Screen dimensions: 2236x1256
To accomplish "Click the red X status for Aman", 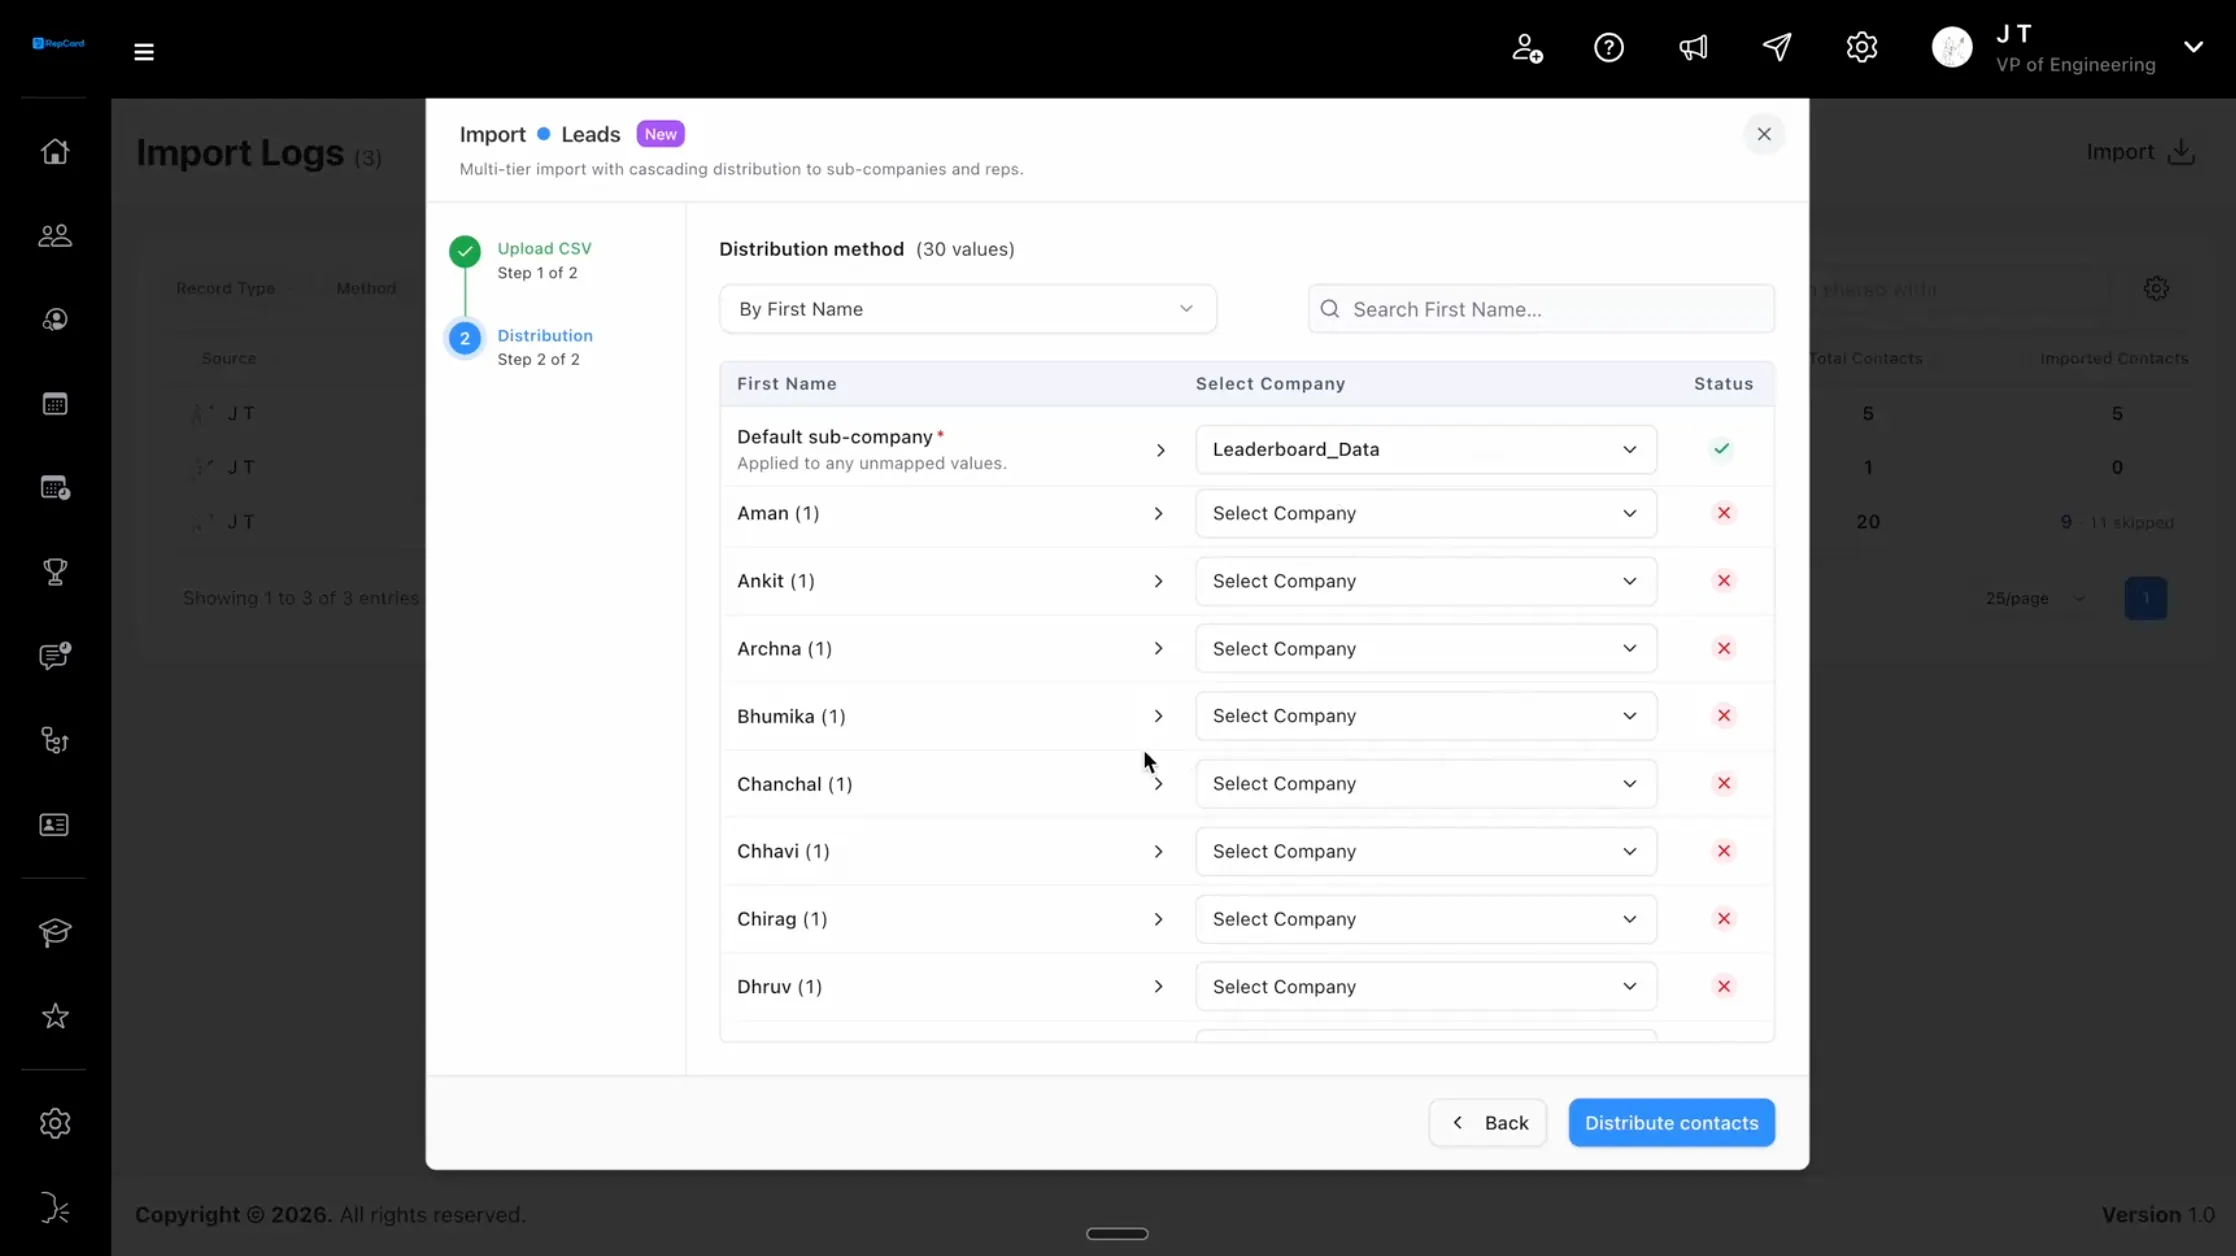I will pos(1724,513).
